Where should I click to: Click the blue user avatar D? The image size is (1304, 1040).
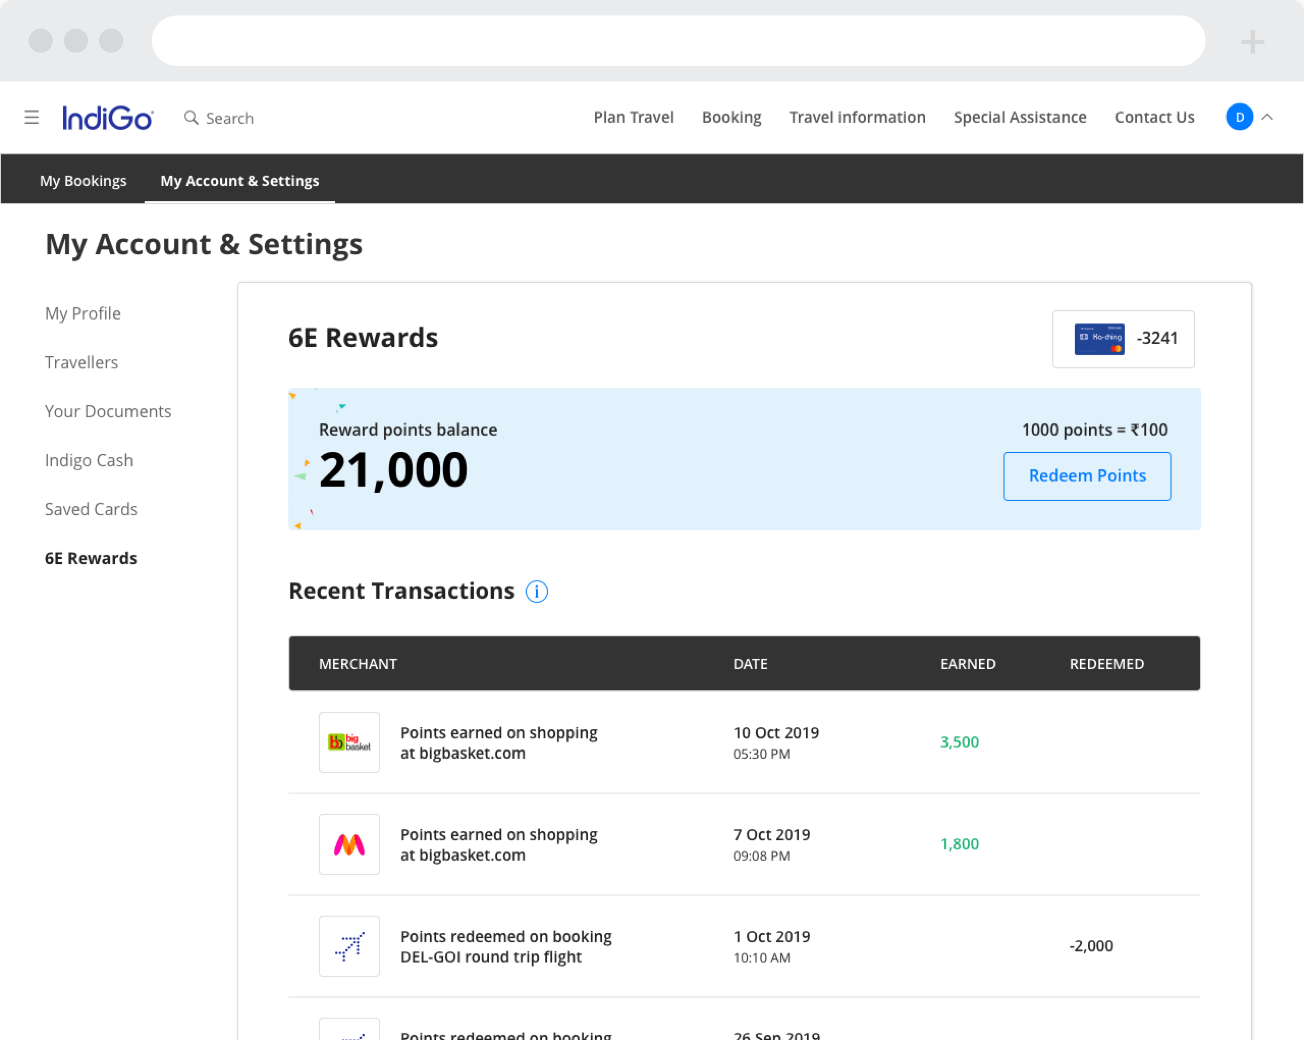point(1239,117)
